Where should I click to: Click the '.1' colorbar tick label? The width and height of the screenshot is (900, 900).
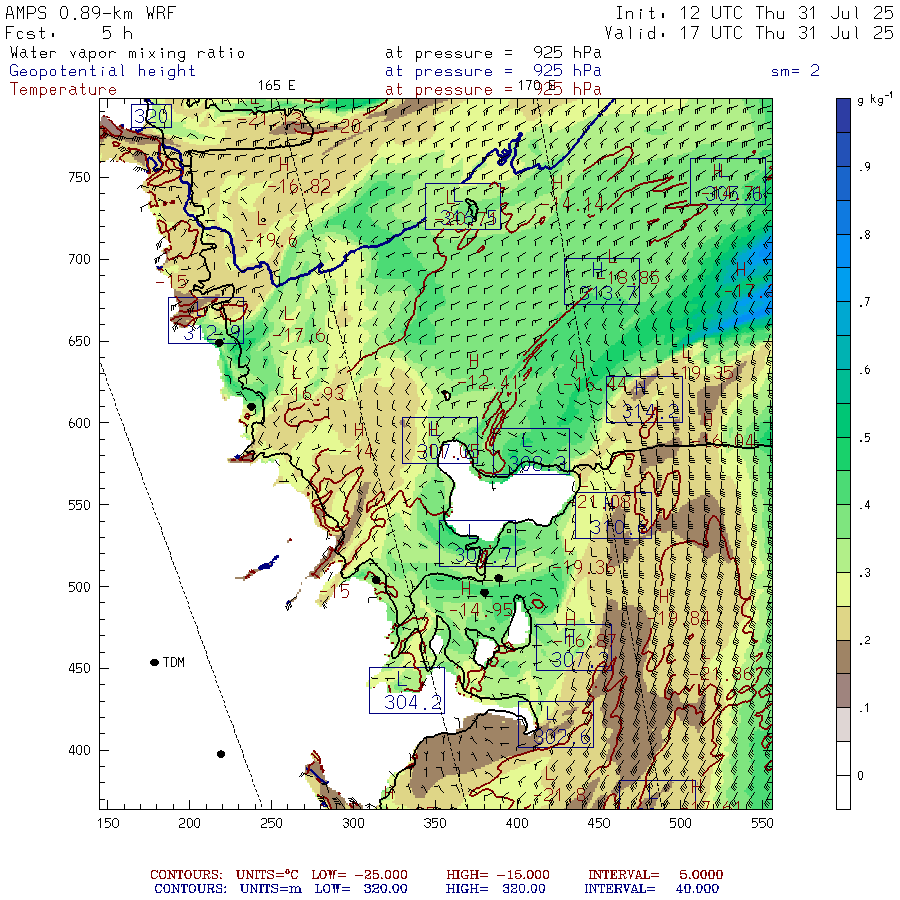[865, 708]
